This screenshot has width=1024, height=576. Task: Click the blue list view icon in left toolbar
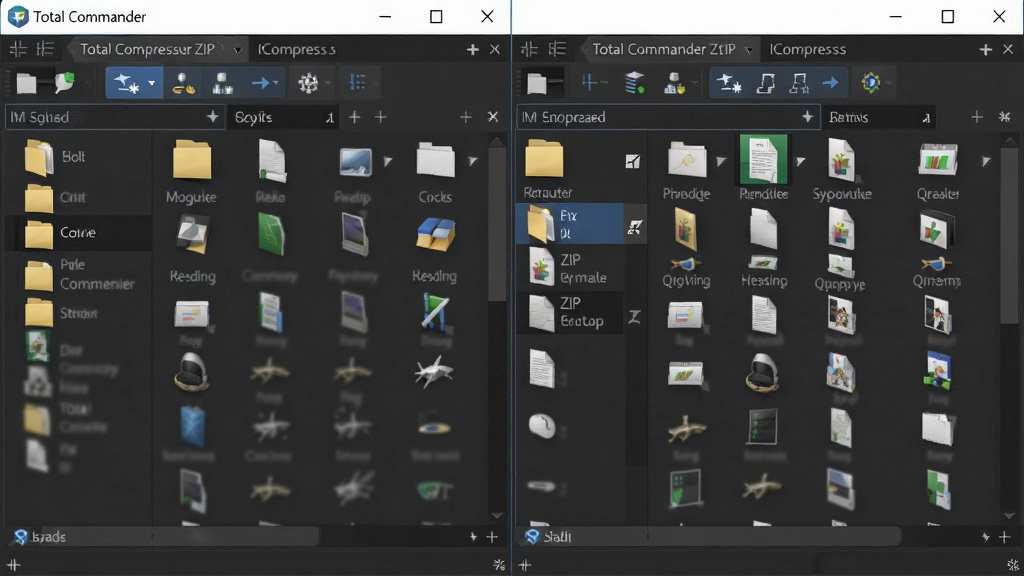point(357,82)
